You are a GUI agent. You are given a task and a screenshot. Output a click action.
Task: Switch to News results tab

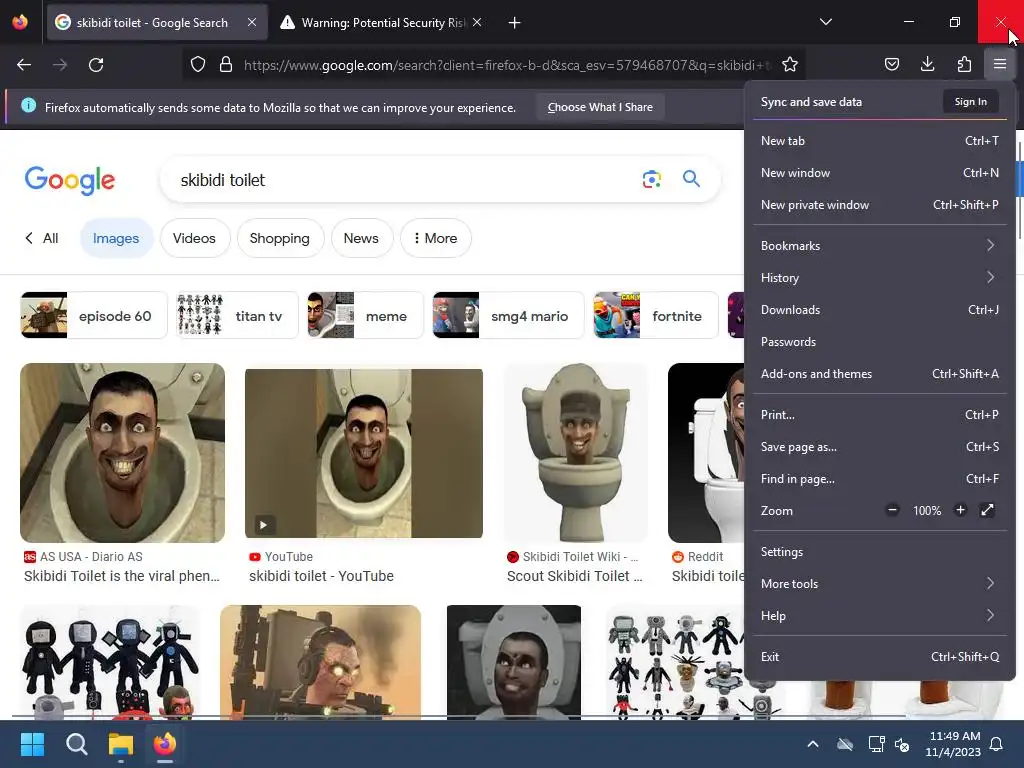tap(361, 238)
